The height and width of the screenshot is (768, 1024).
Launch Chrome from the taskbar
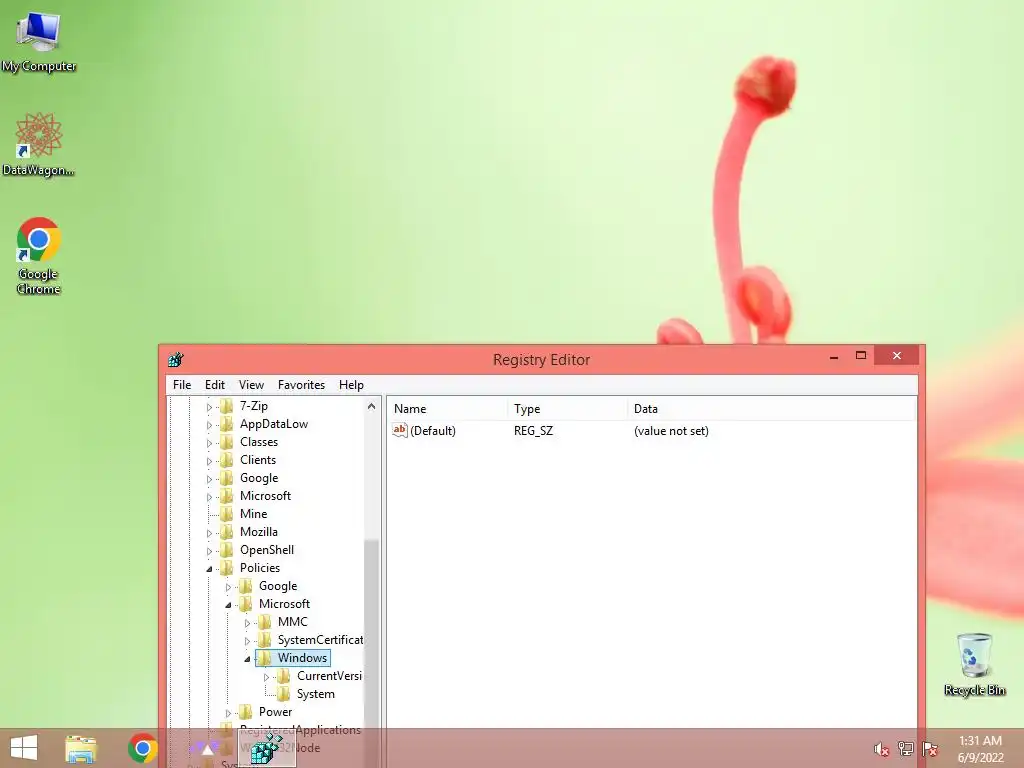pyautogui.click(x=142, y=748)
